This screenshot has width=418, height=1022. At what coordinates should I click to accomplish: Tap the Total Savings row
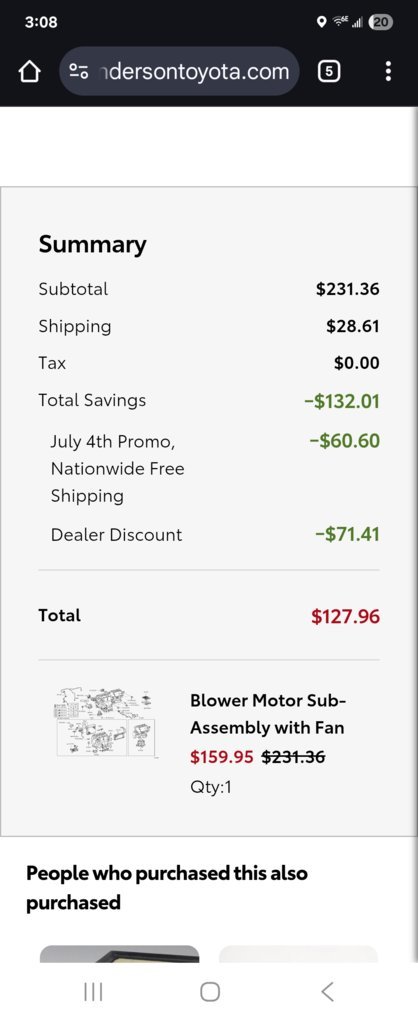(x=209, y=400)
